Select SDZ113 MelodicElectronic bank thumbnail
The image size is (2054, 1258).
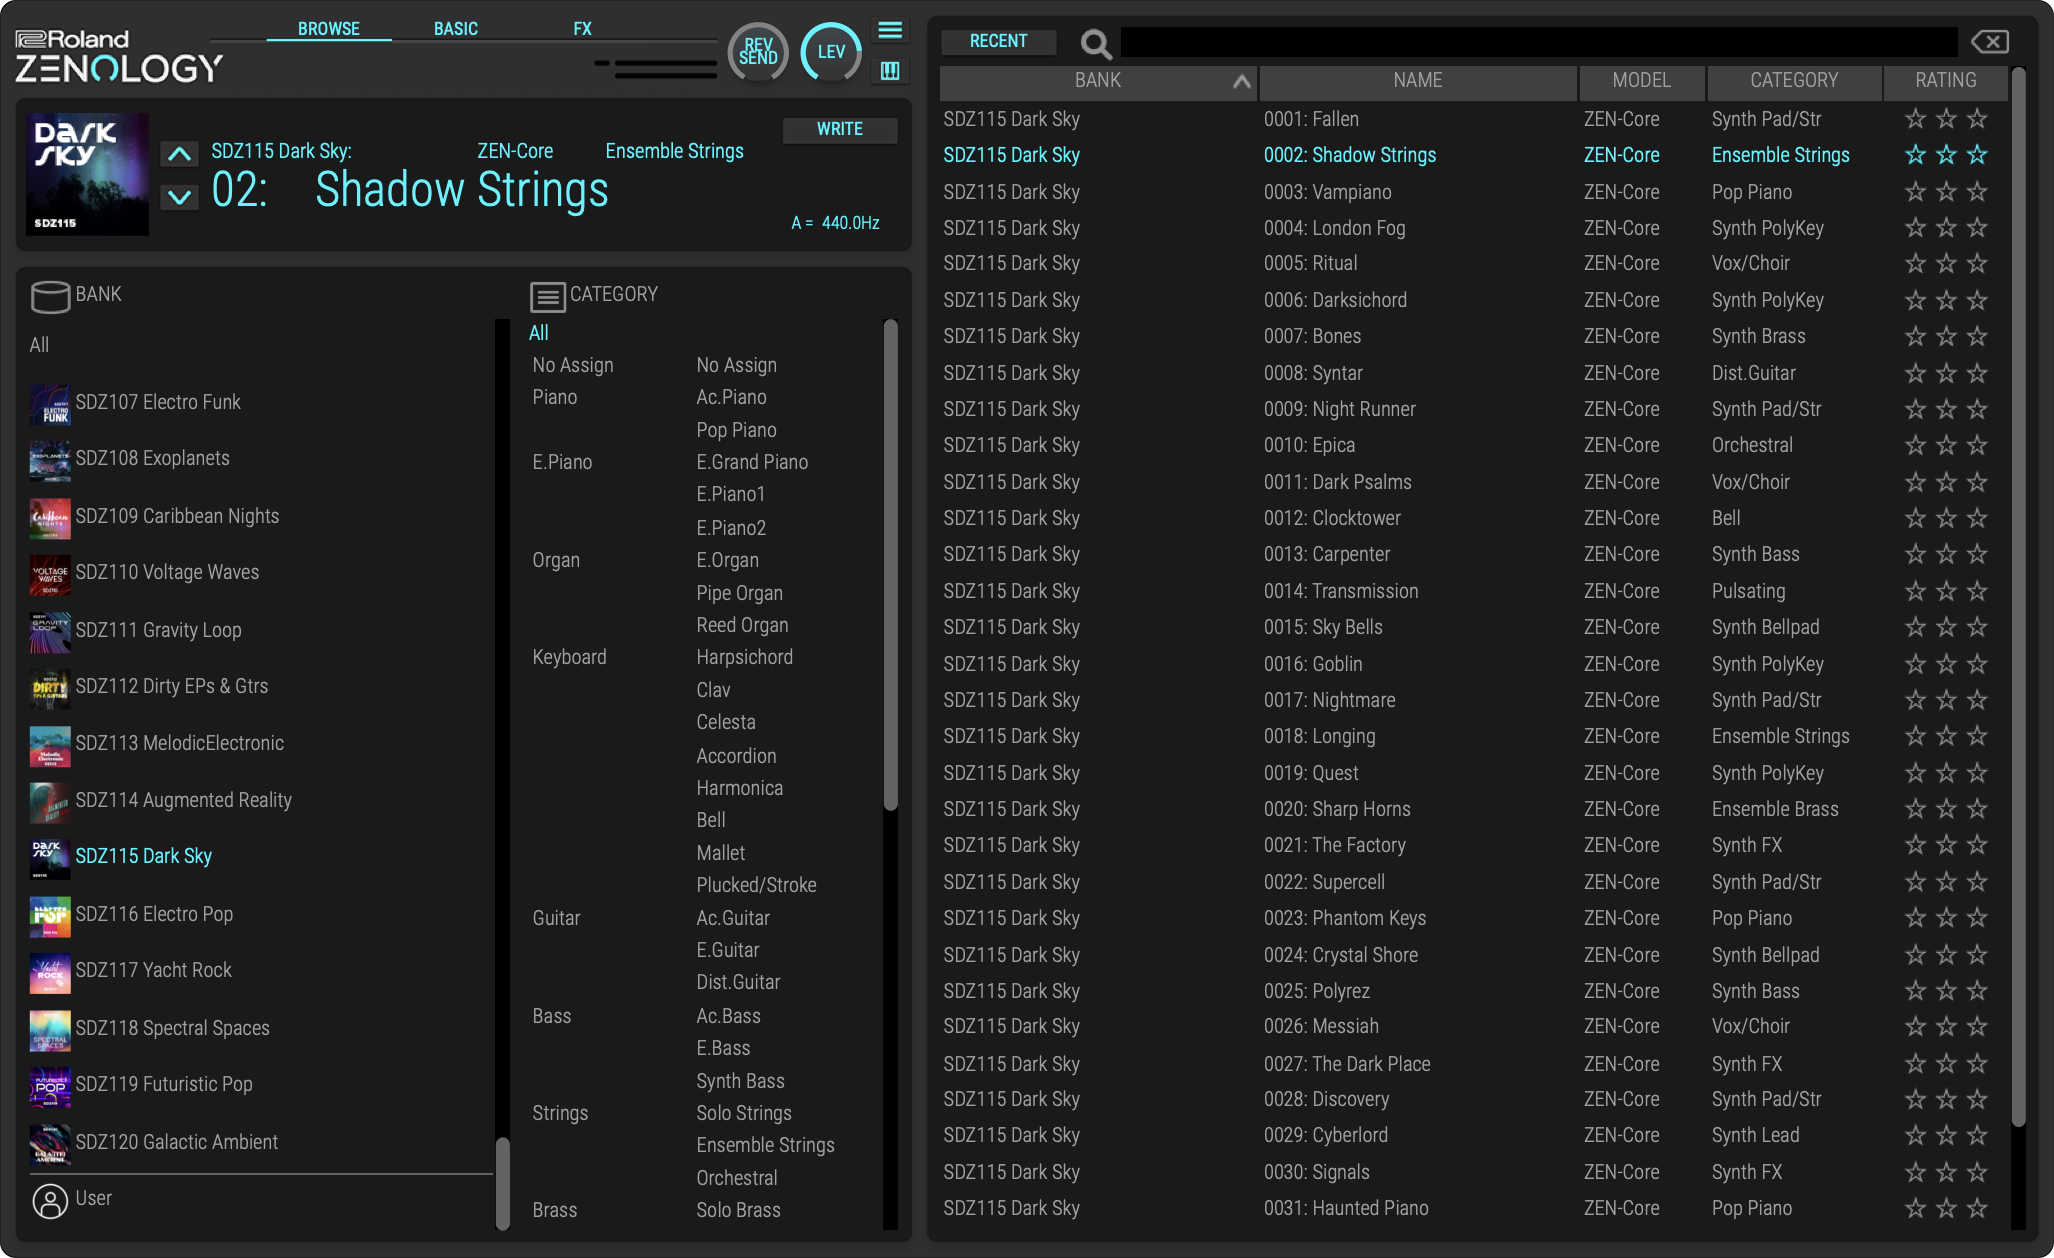(50, 745)
